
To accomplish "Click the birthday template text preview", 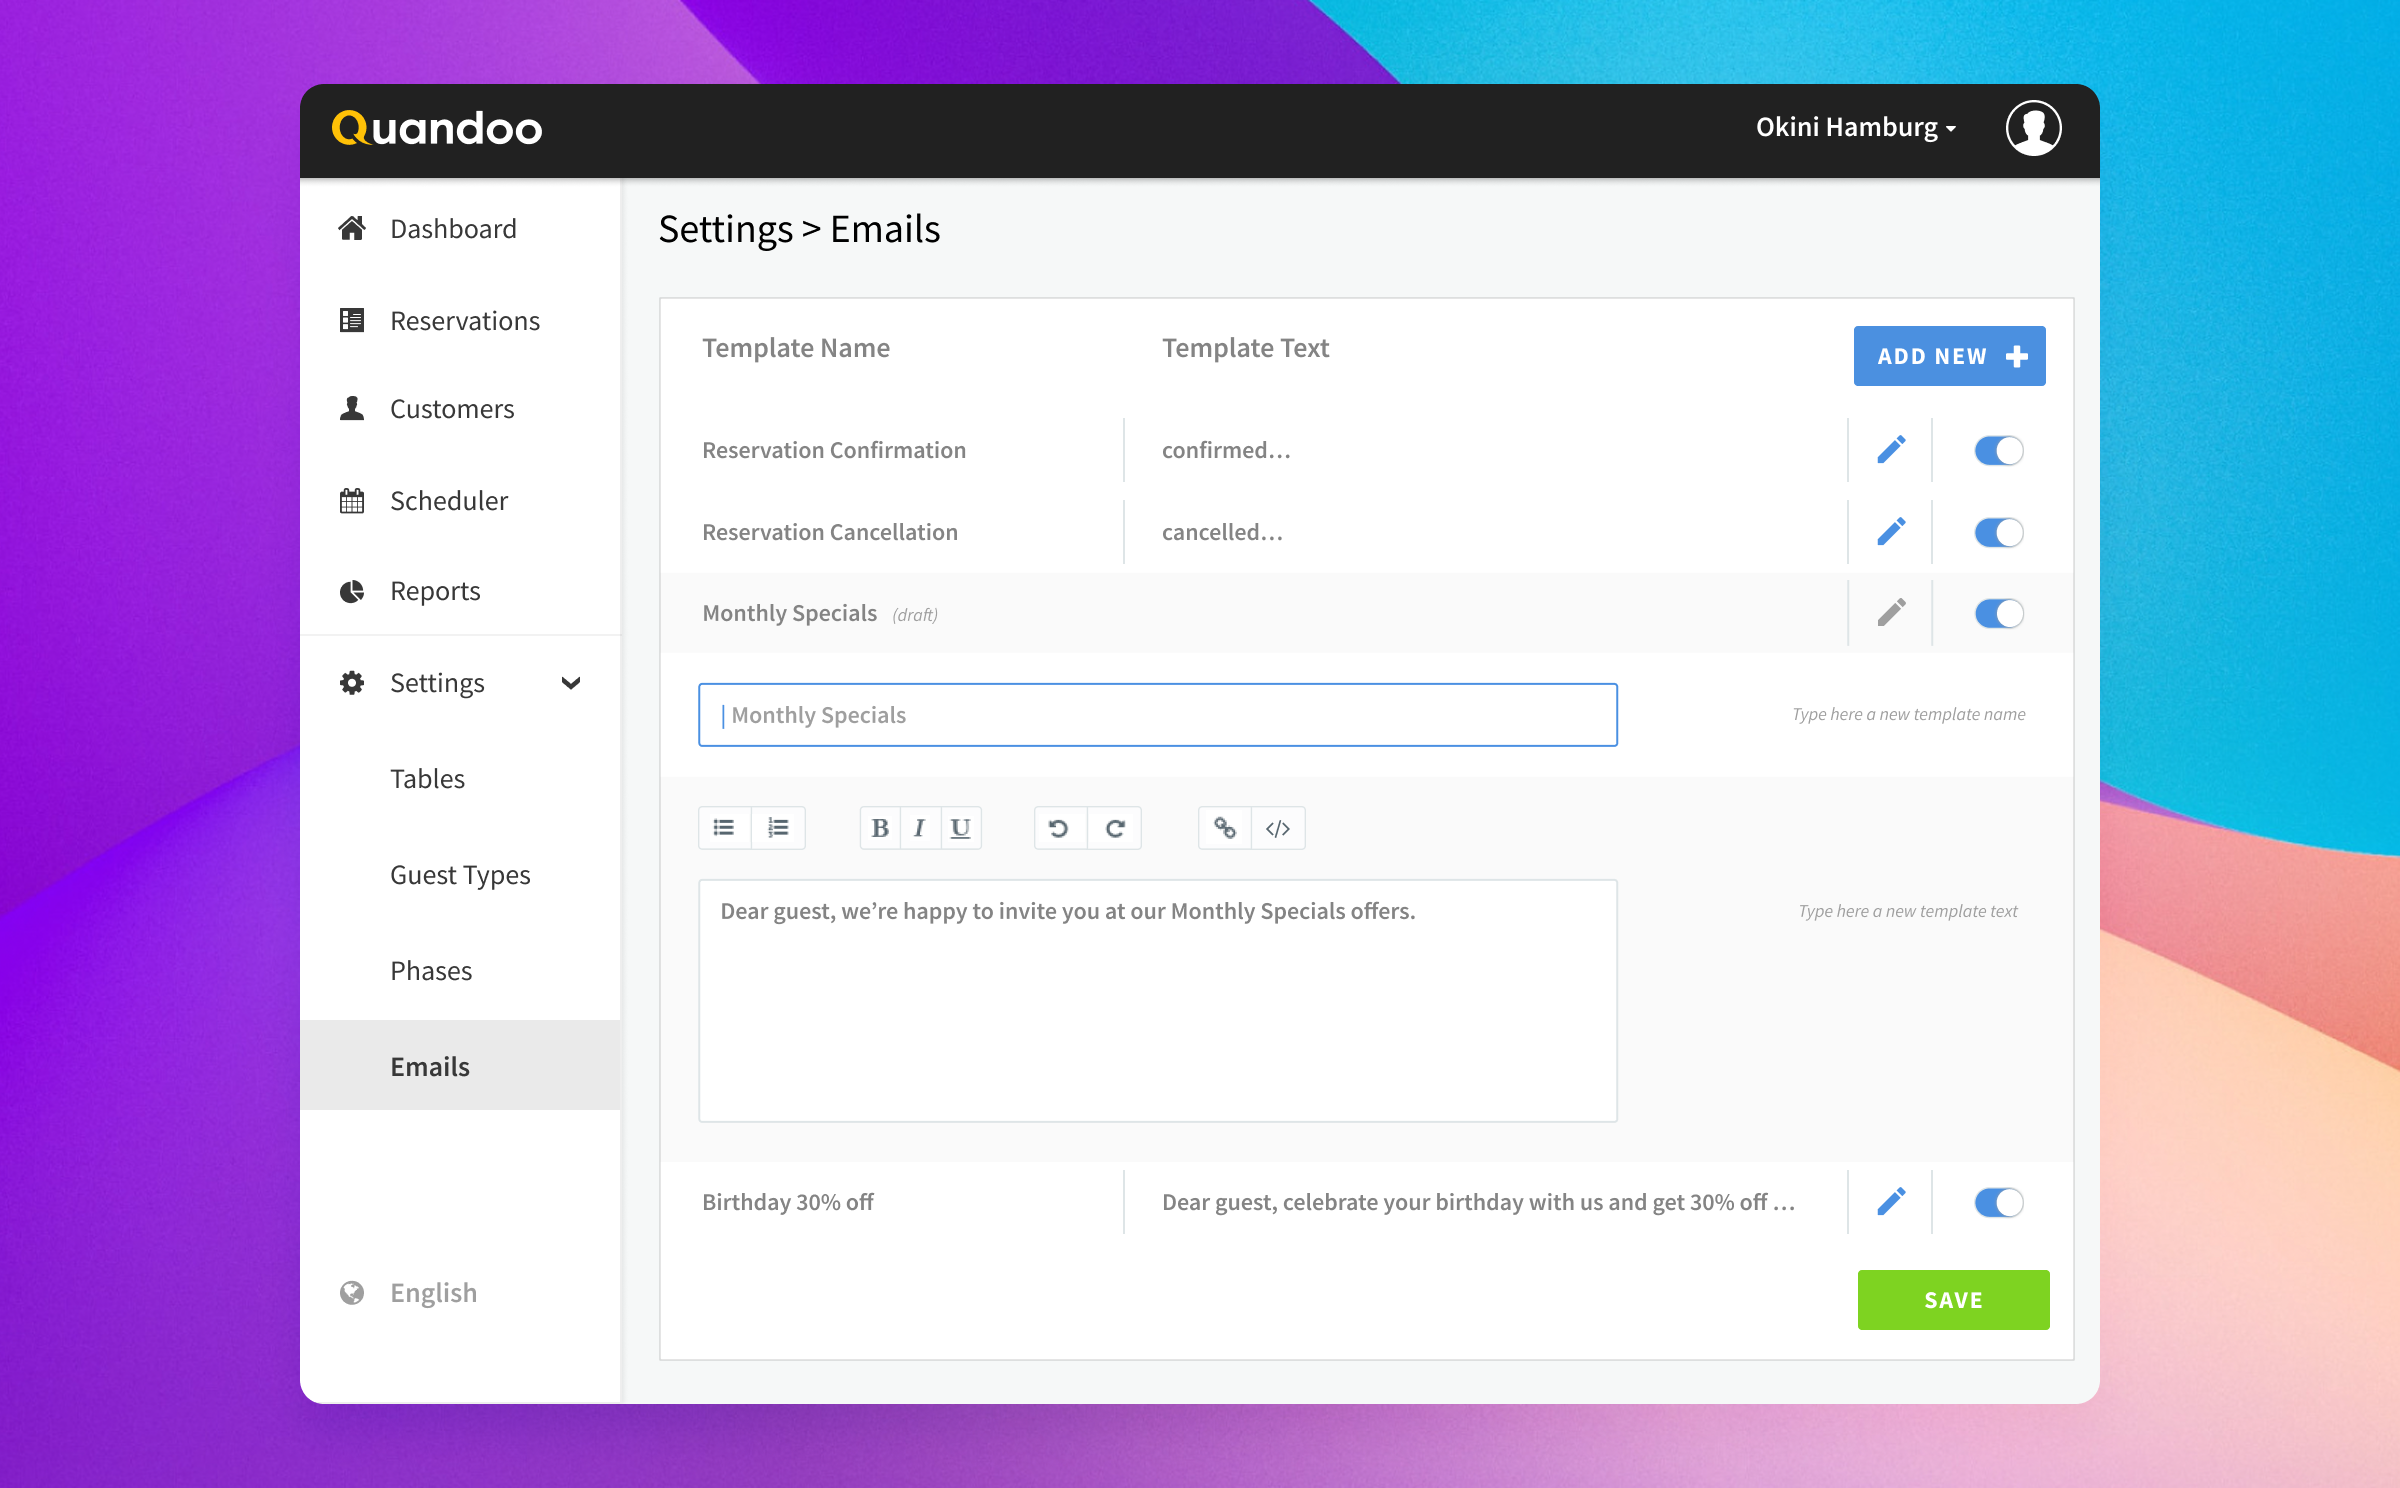I will (x=1478, y=1202).
